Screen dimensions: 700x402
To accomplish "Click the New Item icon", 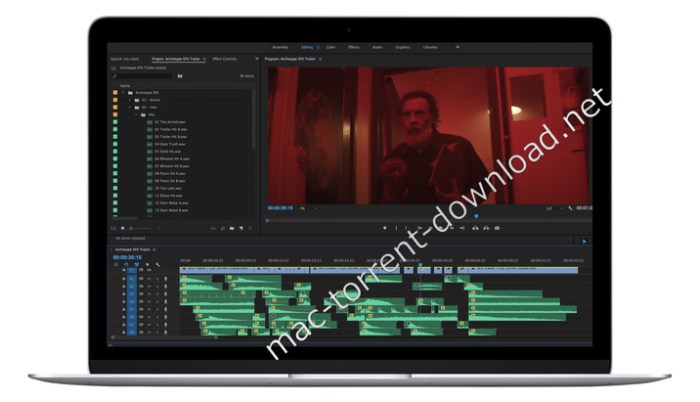I will click(x=241, y=228).
